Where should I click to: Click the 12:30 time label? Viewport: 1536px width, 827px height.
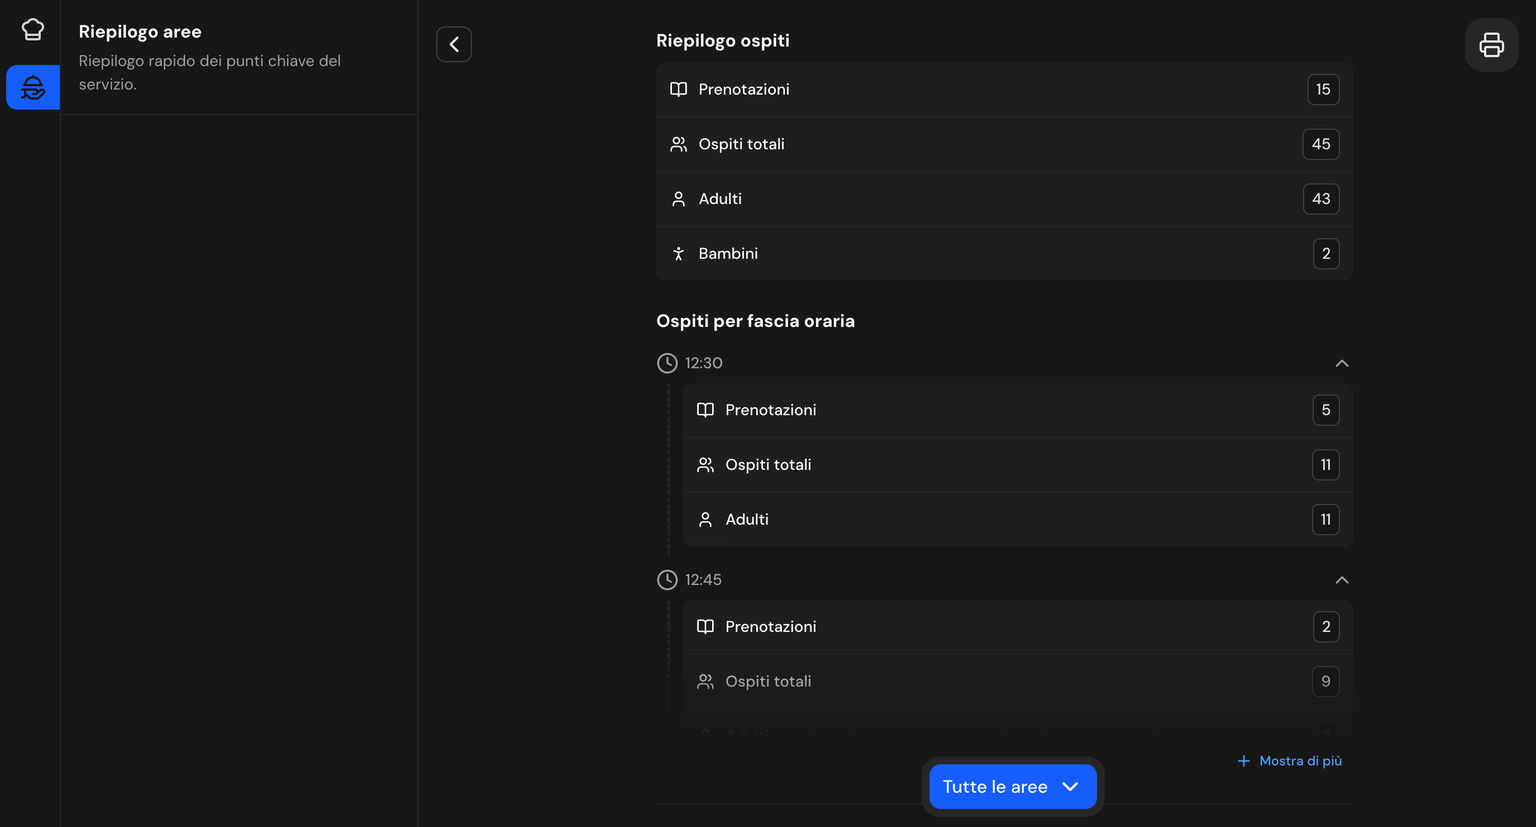click(x=704, y=363)
